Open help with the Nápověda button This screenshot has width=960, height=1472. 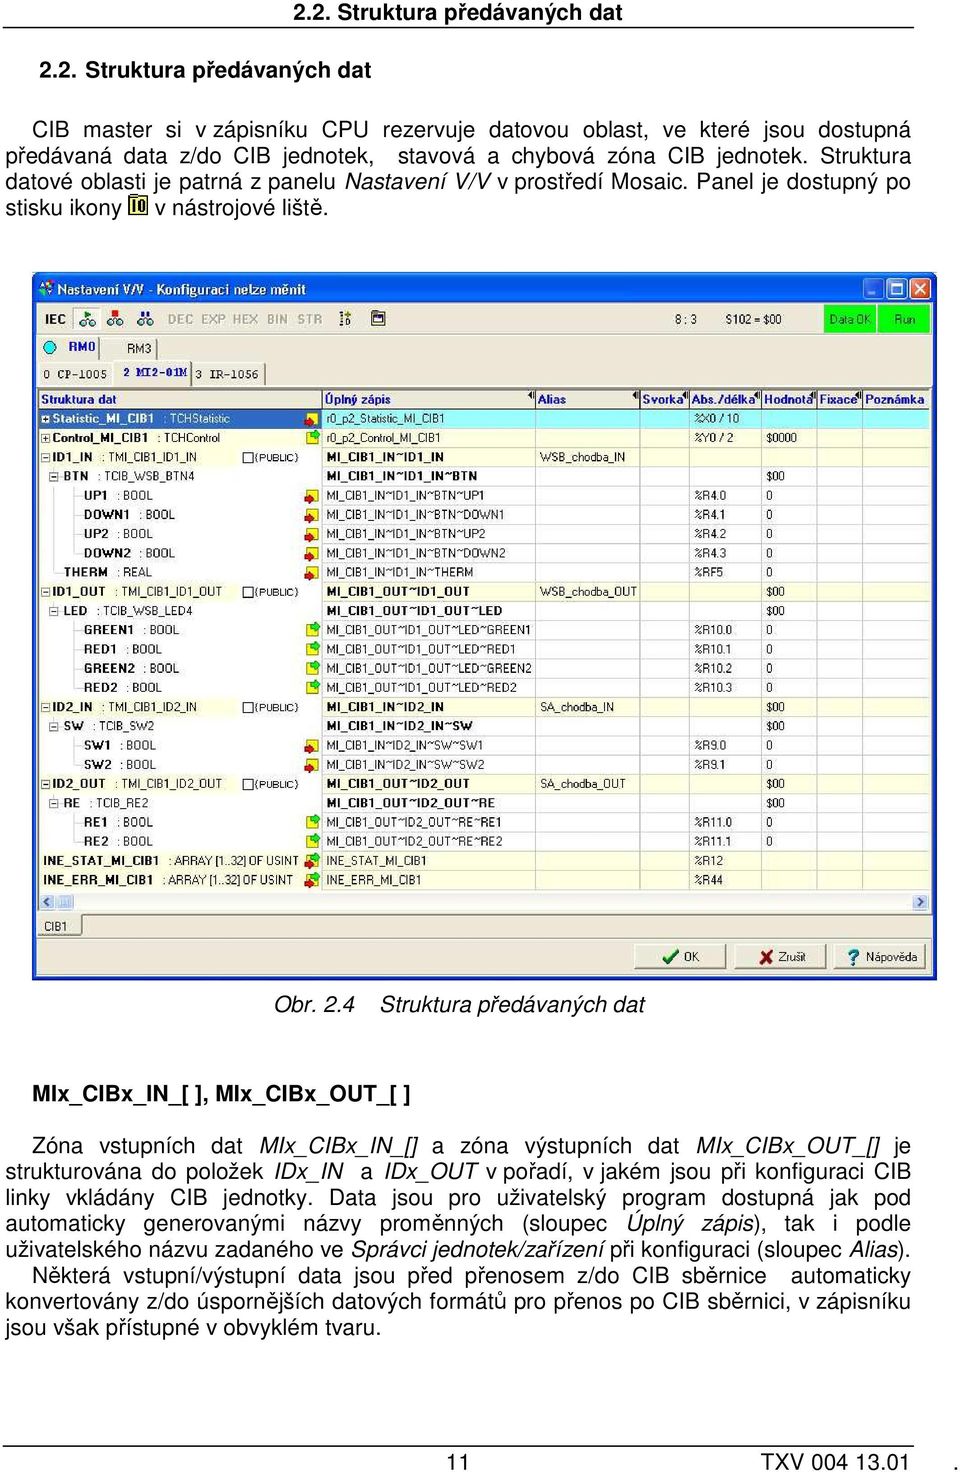coord(881,957)
